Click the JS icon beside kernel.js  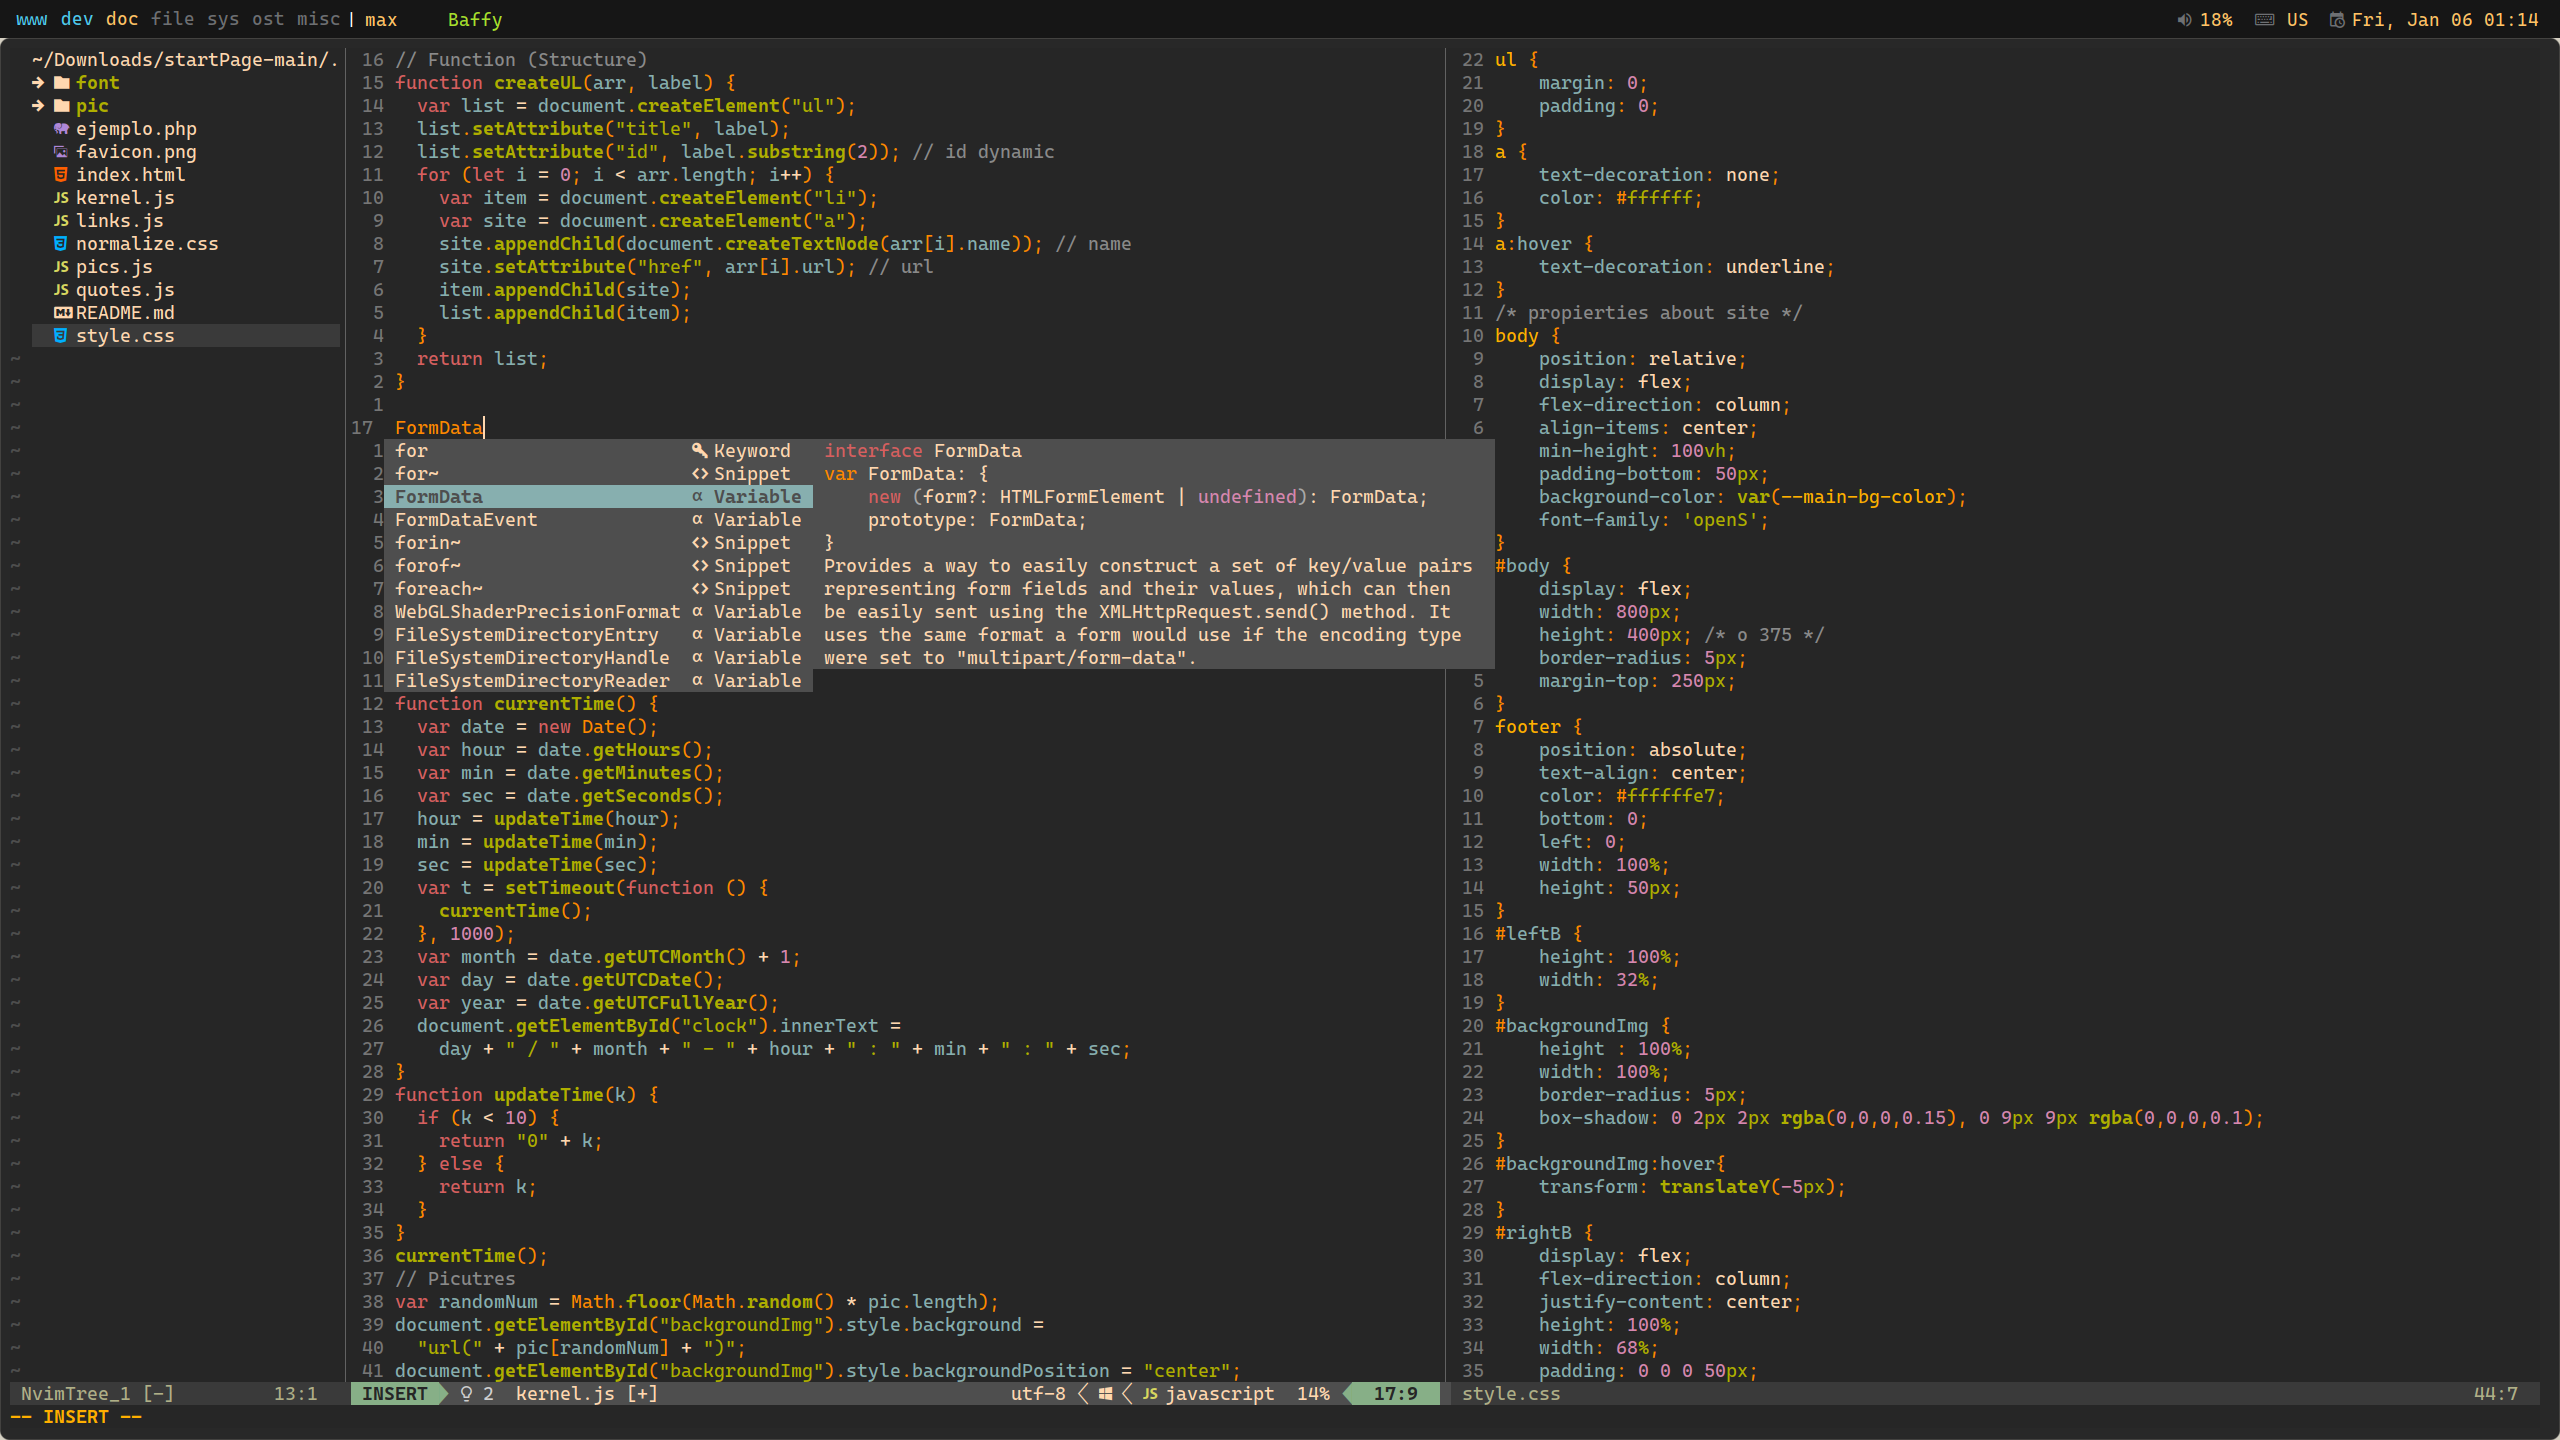click(61, 198)
